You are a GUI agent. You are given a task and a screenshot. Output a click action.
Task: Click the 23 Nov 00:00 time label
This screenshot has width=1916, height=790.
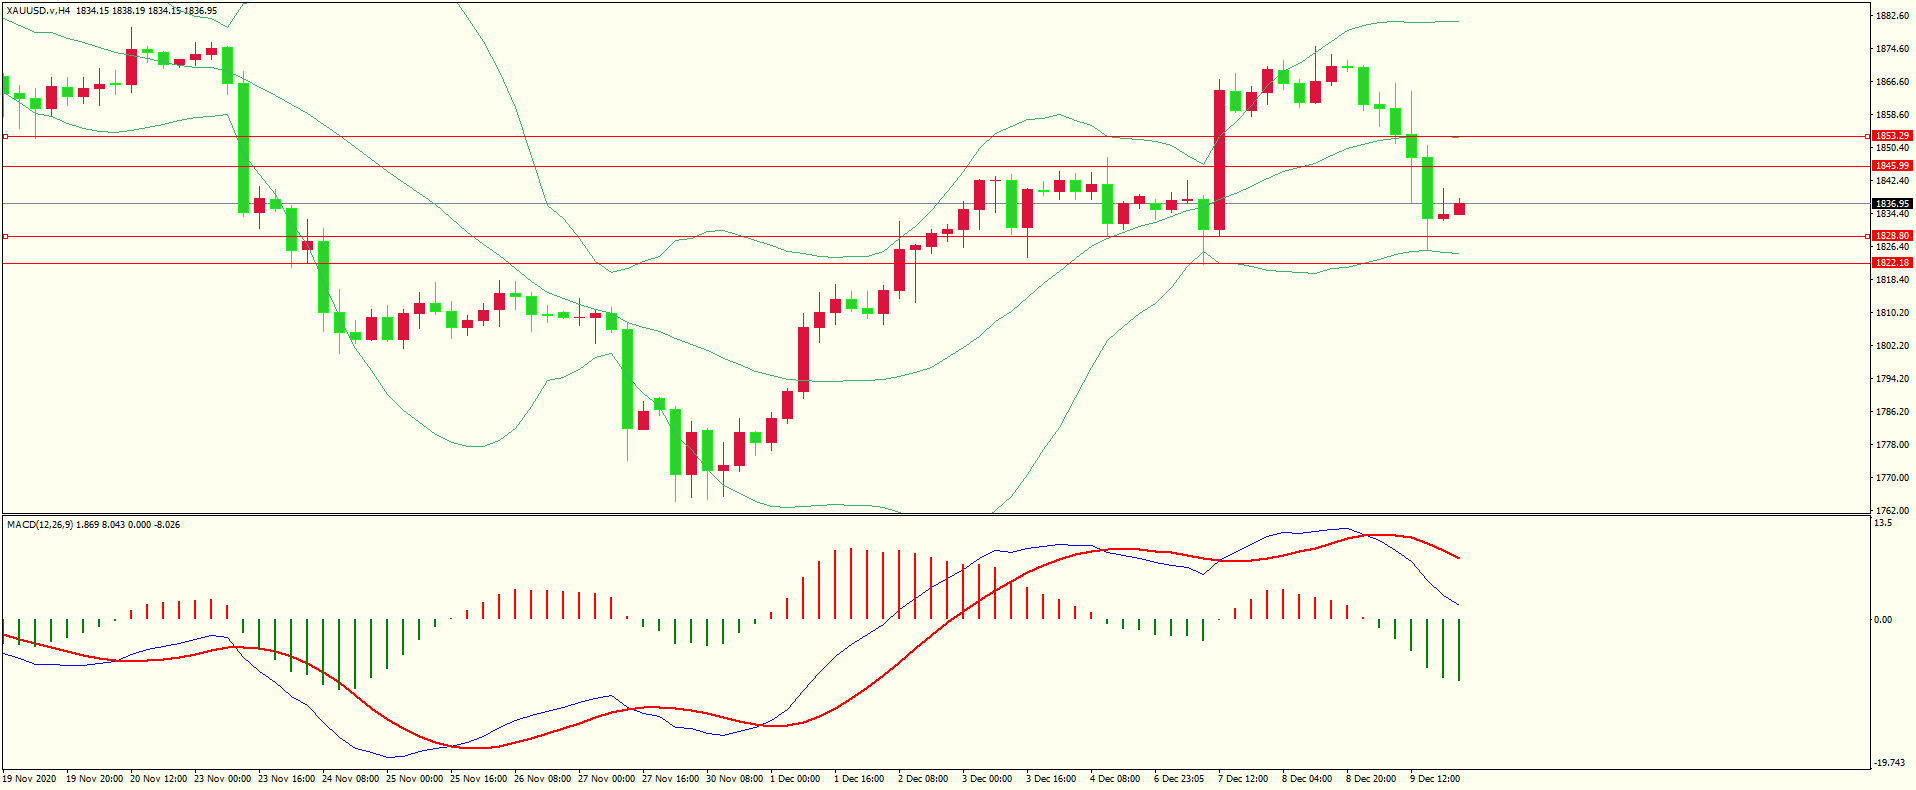(223, 779)
